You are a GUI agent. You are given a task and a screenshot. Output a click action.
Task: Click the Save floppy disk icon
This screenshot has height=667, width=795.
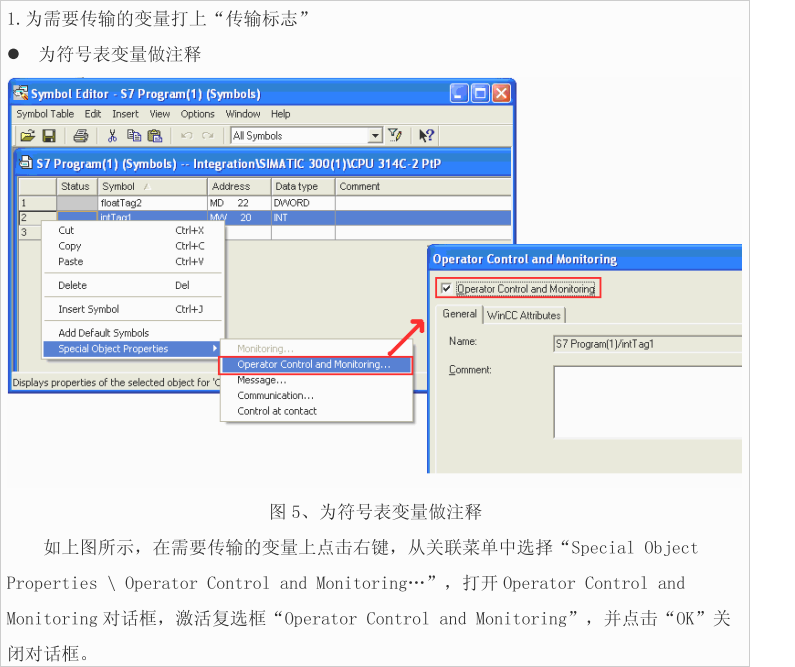point(49,136)
